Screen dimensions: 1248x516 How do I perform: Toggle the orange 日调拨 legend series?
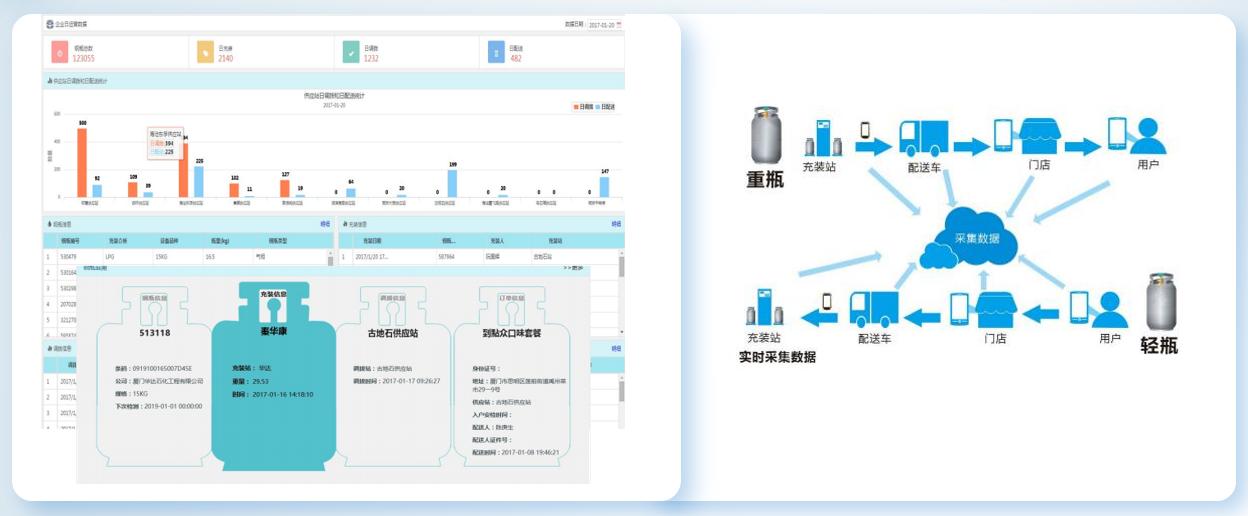pos(583,106)
